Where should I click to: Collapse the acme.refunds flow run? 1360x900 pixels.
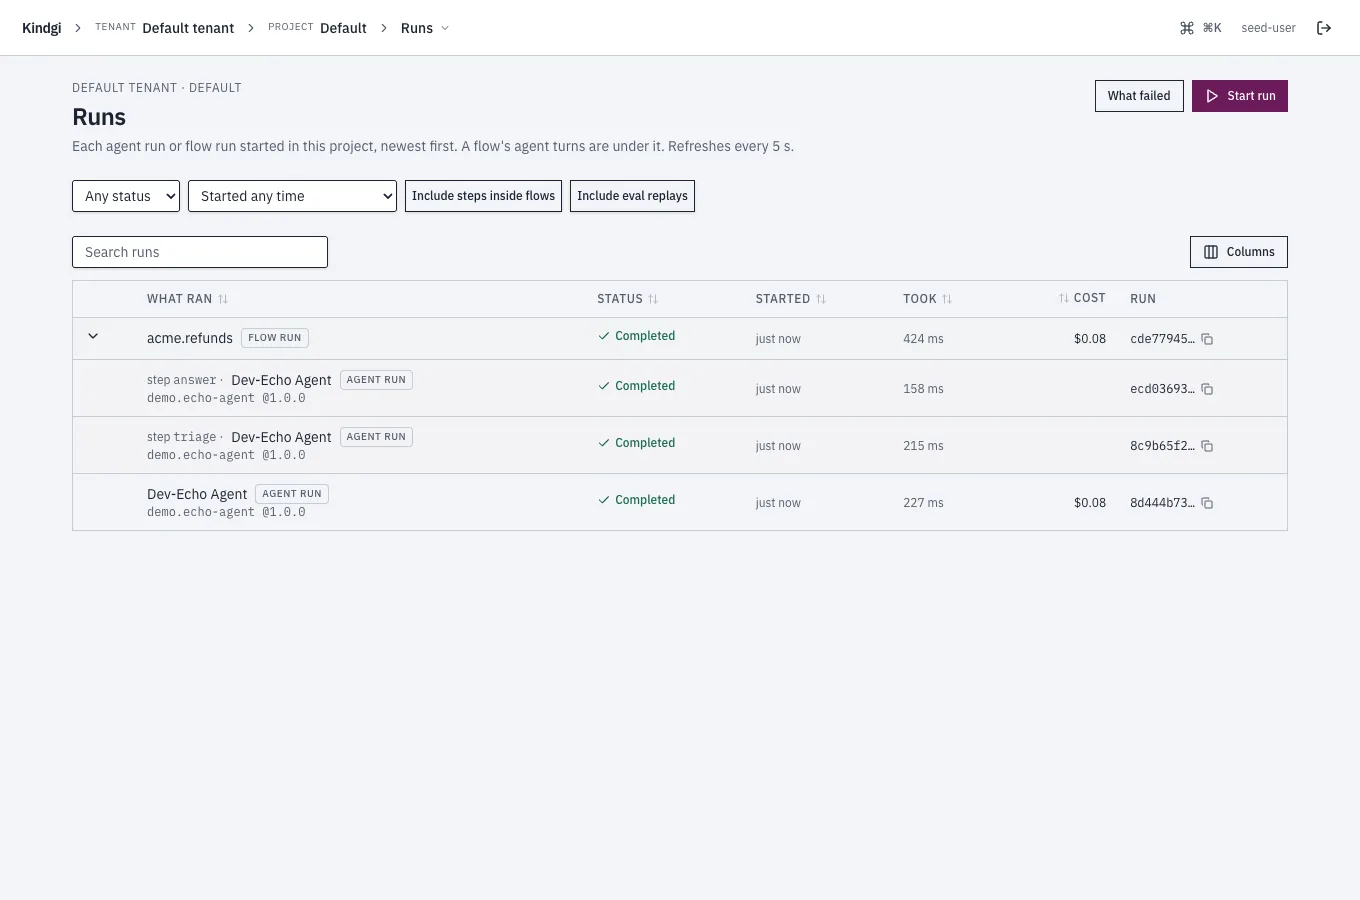tap(93, 337)
